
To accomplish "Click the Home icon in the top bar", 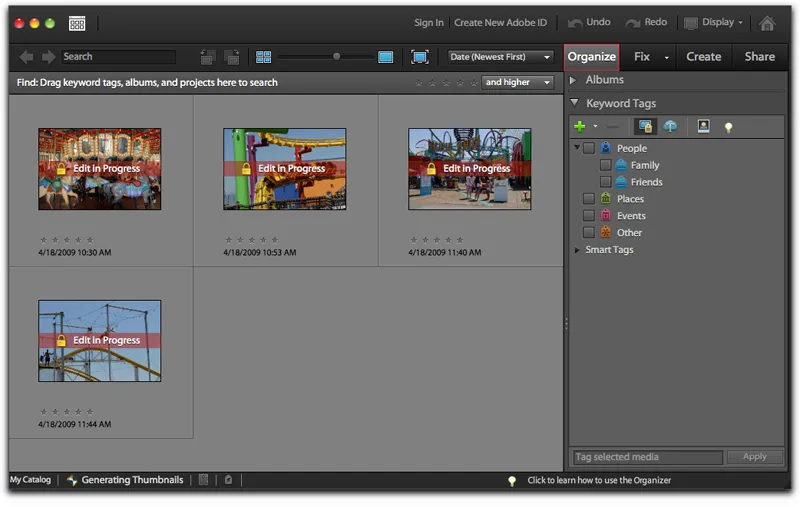I will pyautogui.click(x=767, y=23).
